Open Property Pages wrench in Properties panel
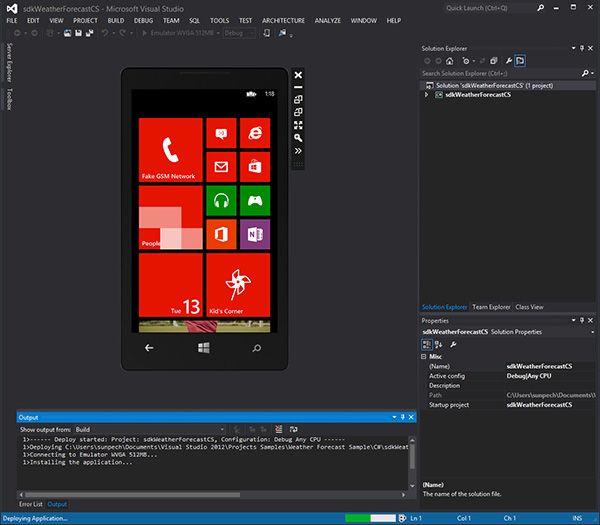Screen dimensions: 600x525 [x=453, y=344]
